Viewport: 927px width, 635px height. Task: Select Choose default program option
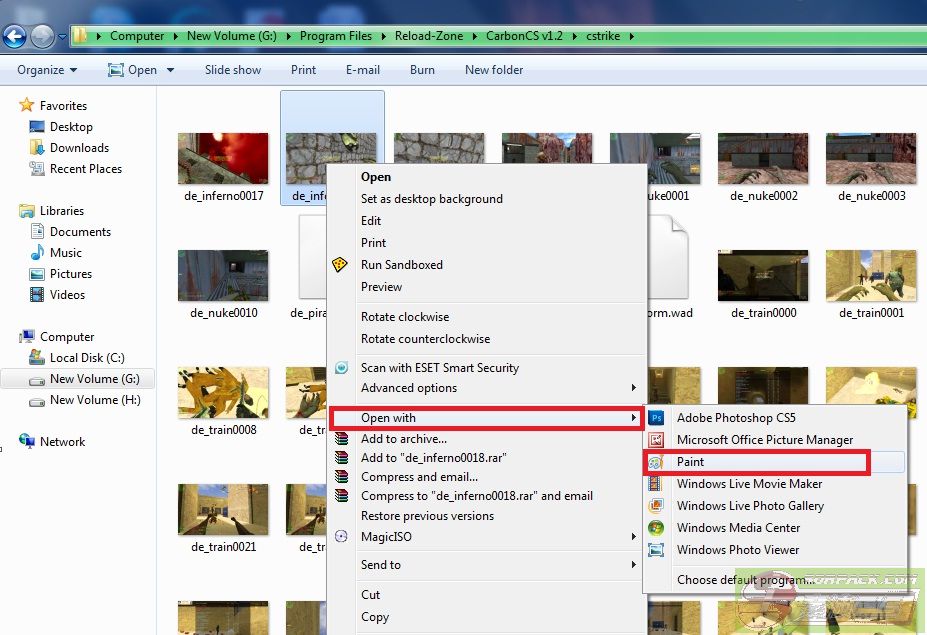[743, 579]
